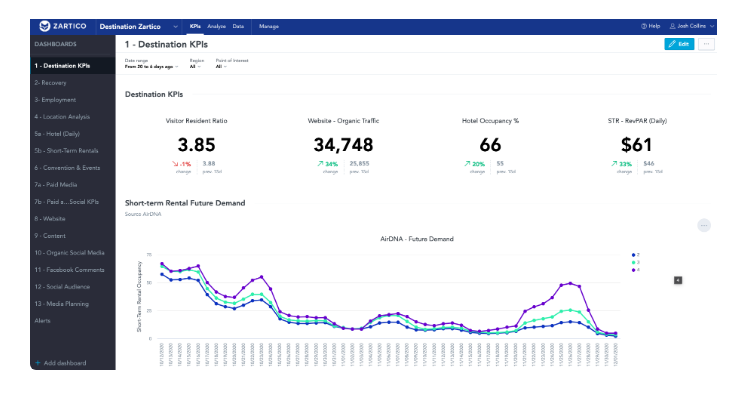This screenshot has width=746, height=394.
Task: Open the 3- Employment dashboard
Action: click(x=73, y=100)
